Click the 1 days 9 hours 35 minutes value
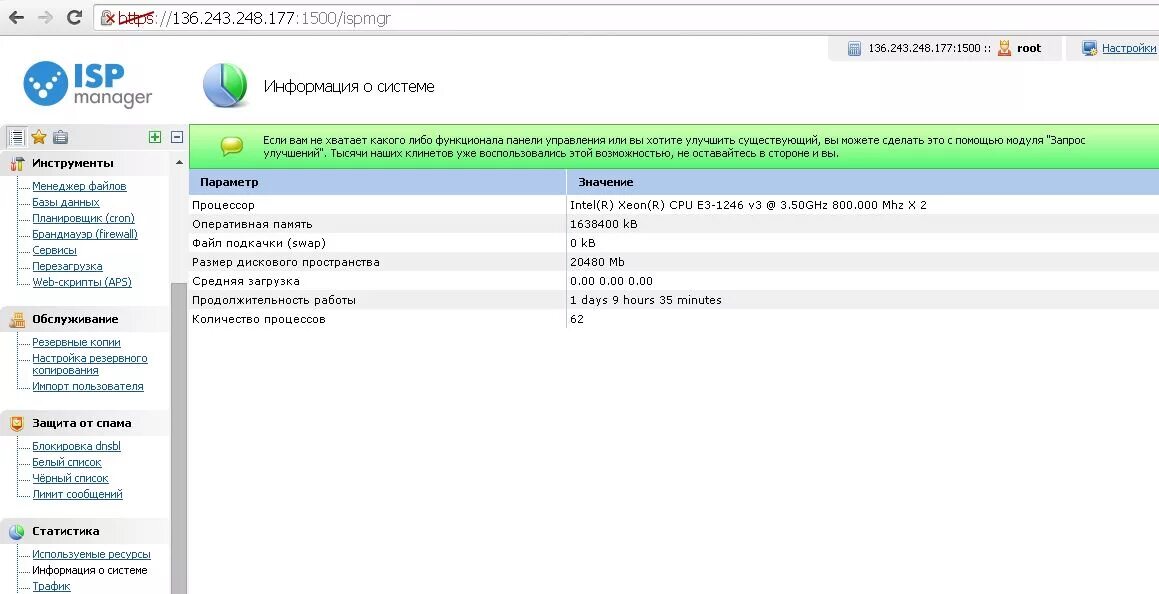The image size is (1159, 594). 646,300
